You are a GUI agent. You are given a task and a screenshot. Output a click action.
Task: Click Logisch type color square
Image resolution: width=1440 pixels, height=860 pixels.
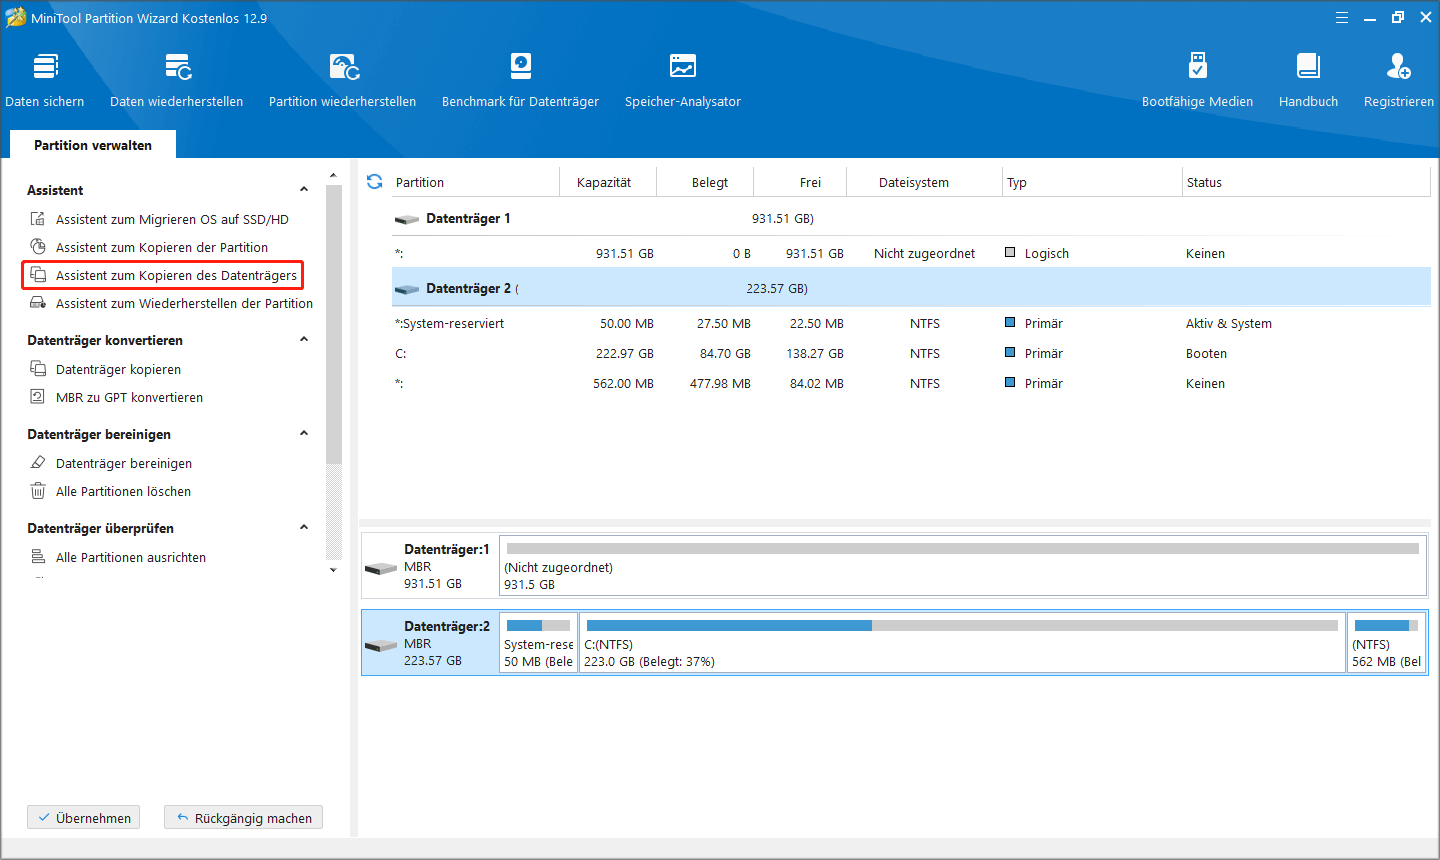pyautogui.click(x=1010, y=253)
